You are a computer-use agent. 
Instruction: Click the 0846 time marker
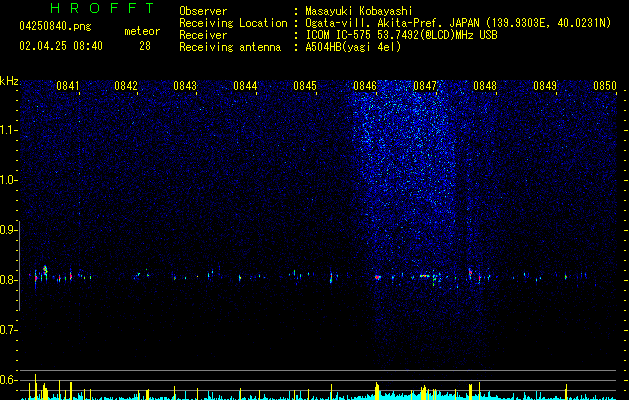(x=365, y=86)
